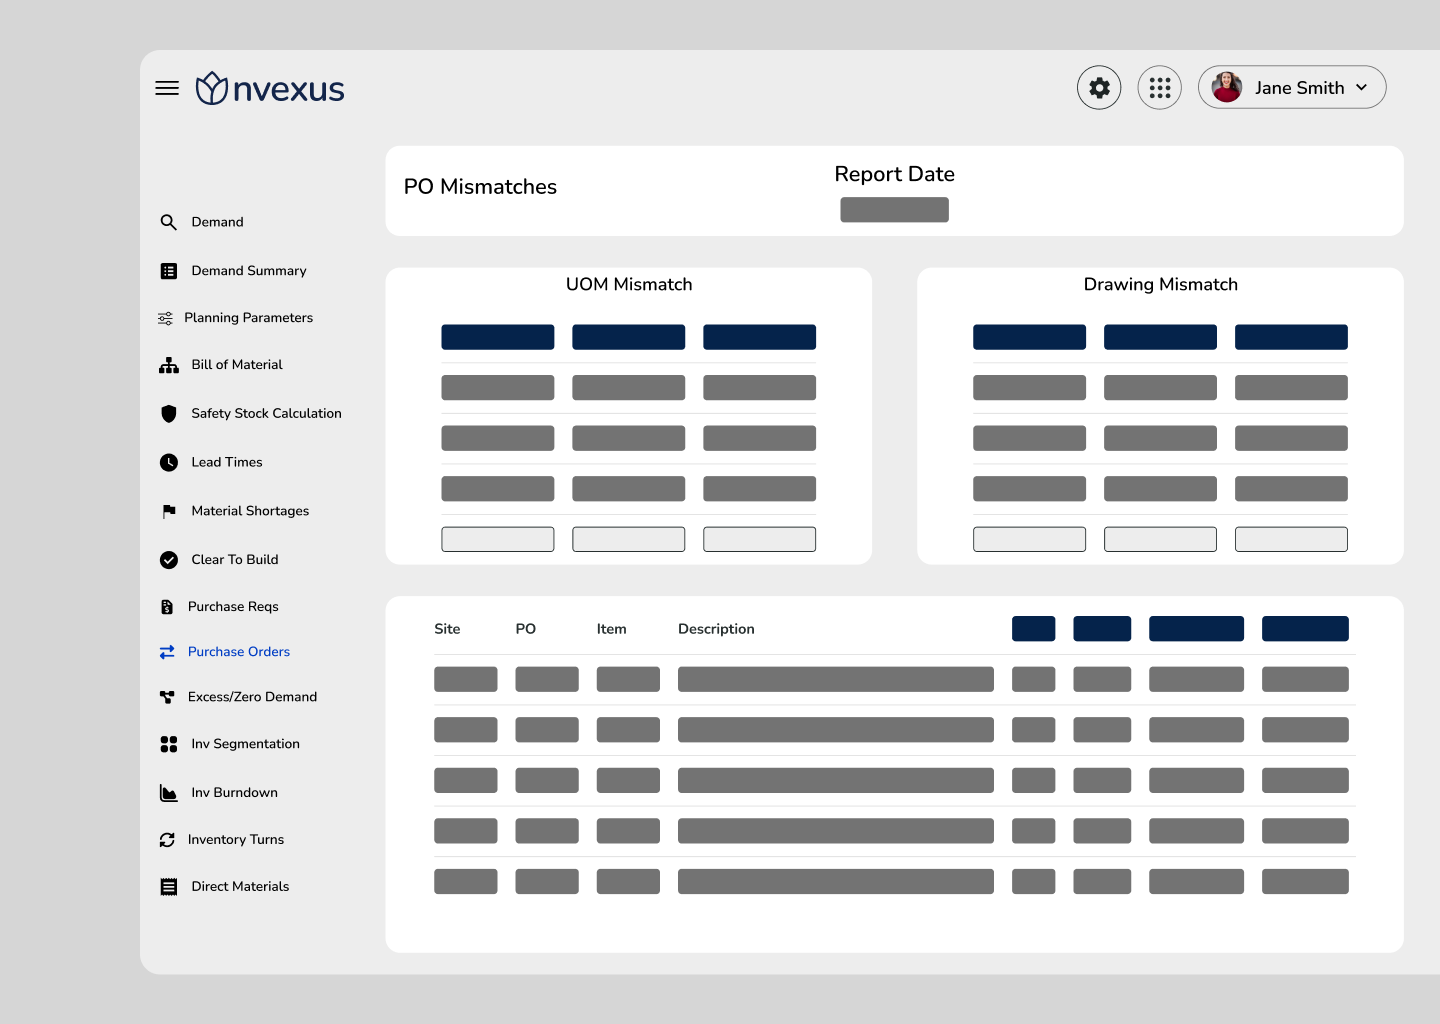This screenshot has width=1440, height=1024.
Task: Click the Inv Burndown chart icon
Action: point(169,793)
